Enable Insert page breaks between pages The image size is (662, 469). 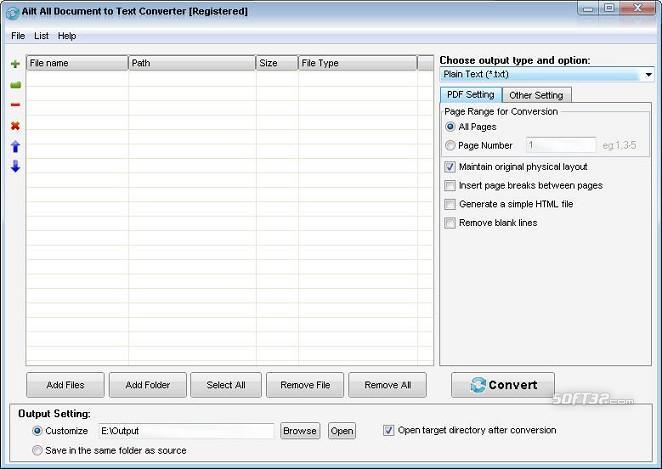pos(450,185)
